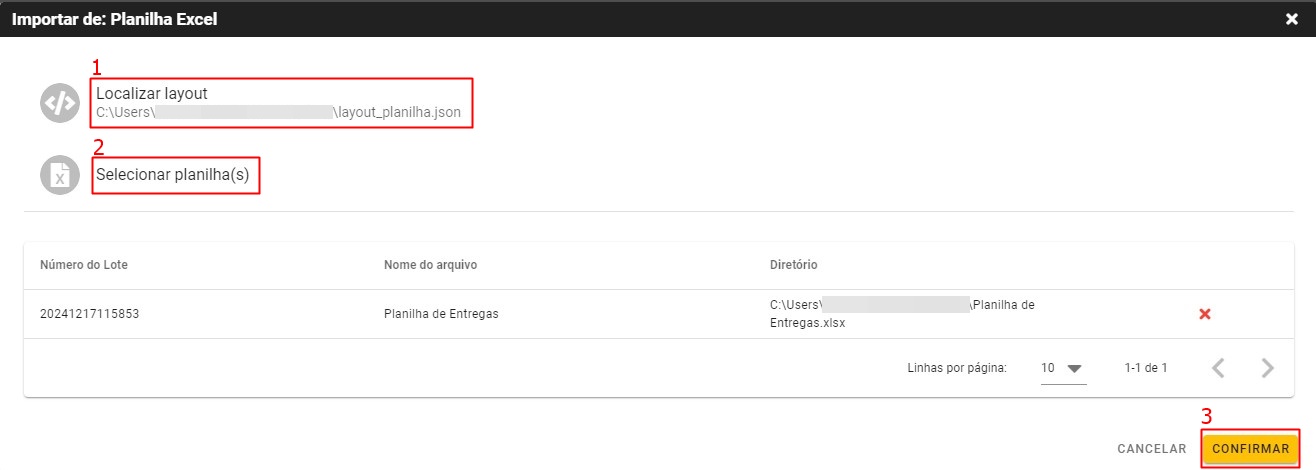Click the code brackets layout icon
The width and height of the screenshot is (1316, 470).
[59, 103]
